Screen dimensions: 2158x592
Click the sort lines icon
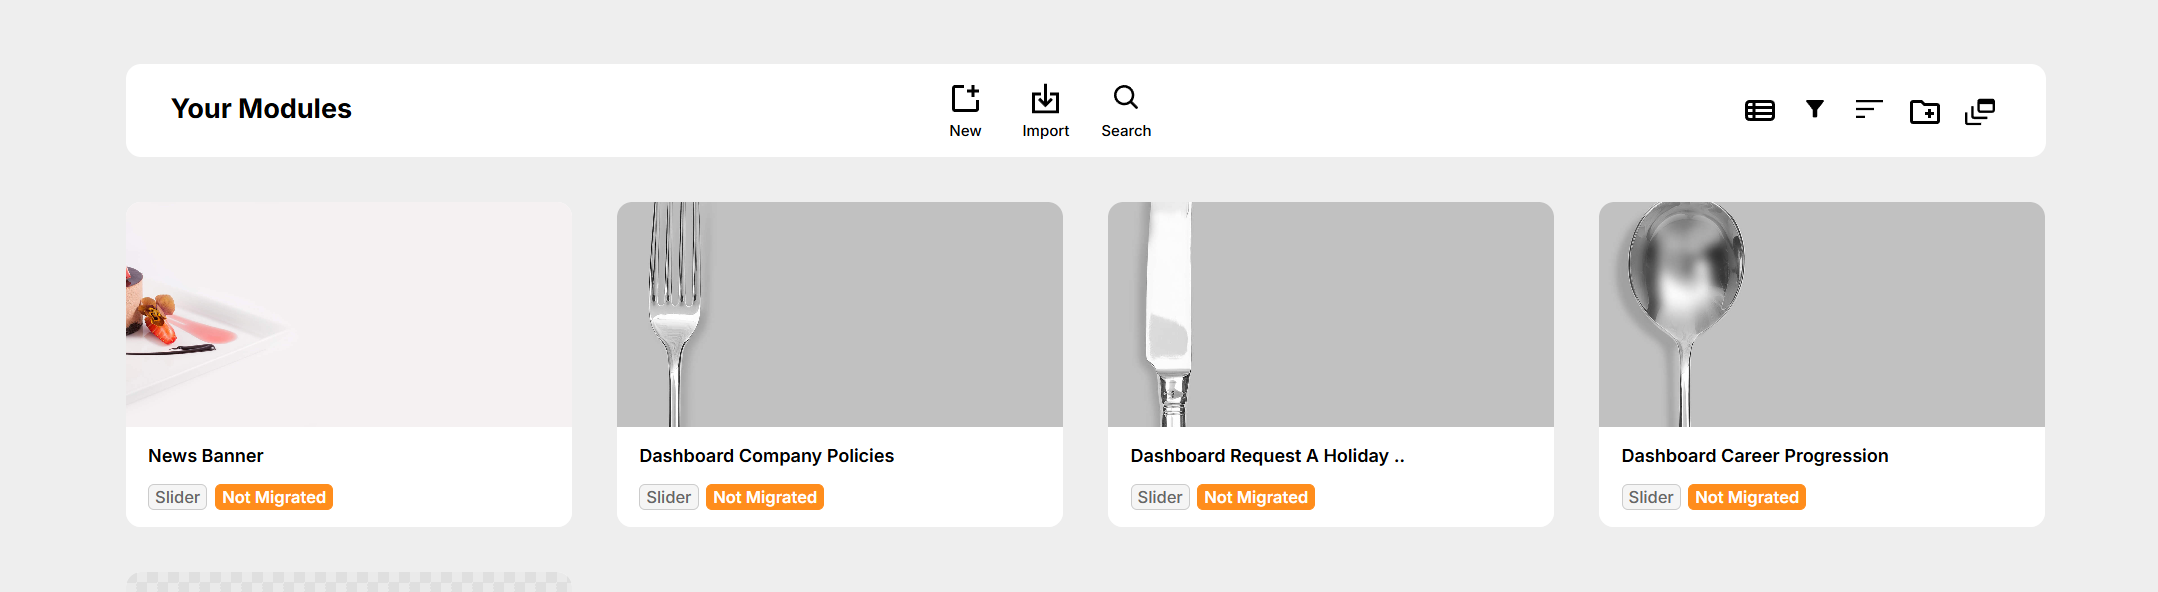coord(1868,110)
